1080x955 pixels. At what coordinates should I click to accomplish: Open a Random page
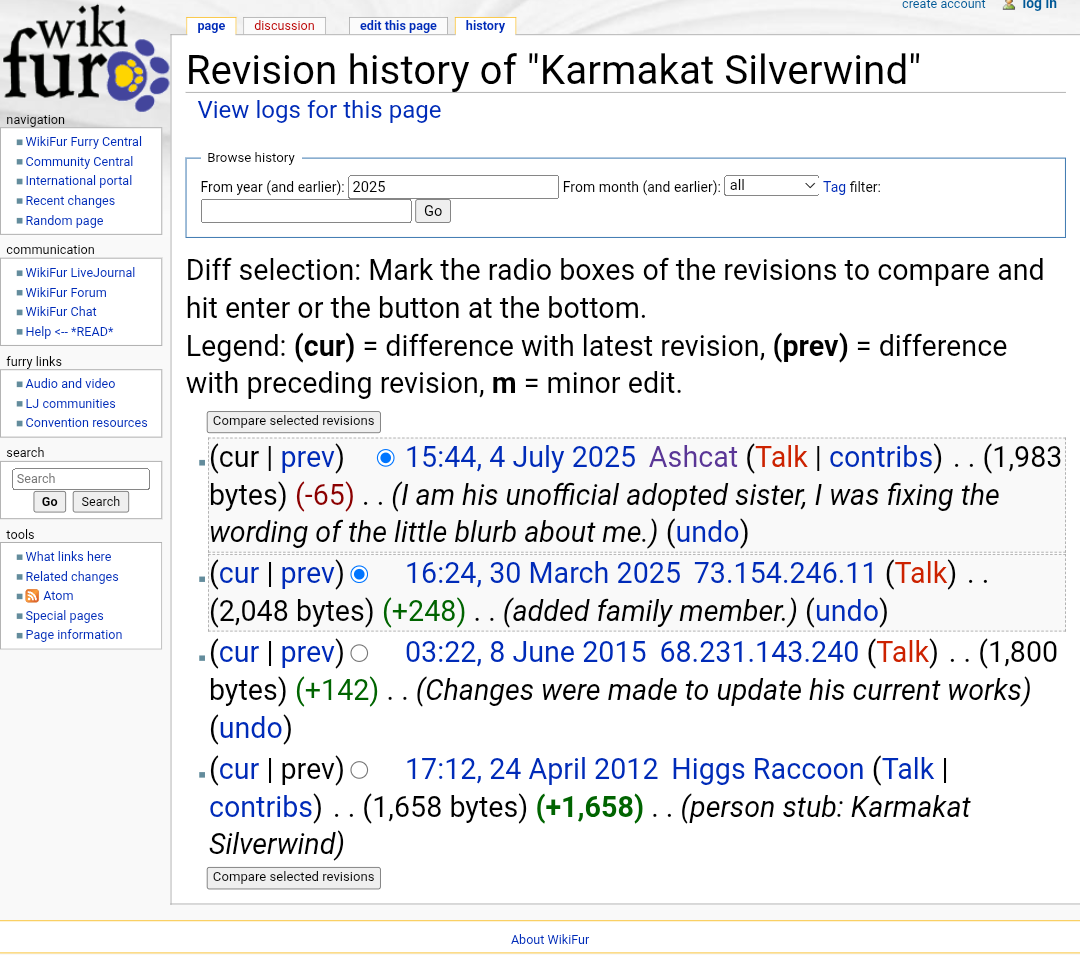click(x=64, y=221)
